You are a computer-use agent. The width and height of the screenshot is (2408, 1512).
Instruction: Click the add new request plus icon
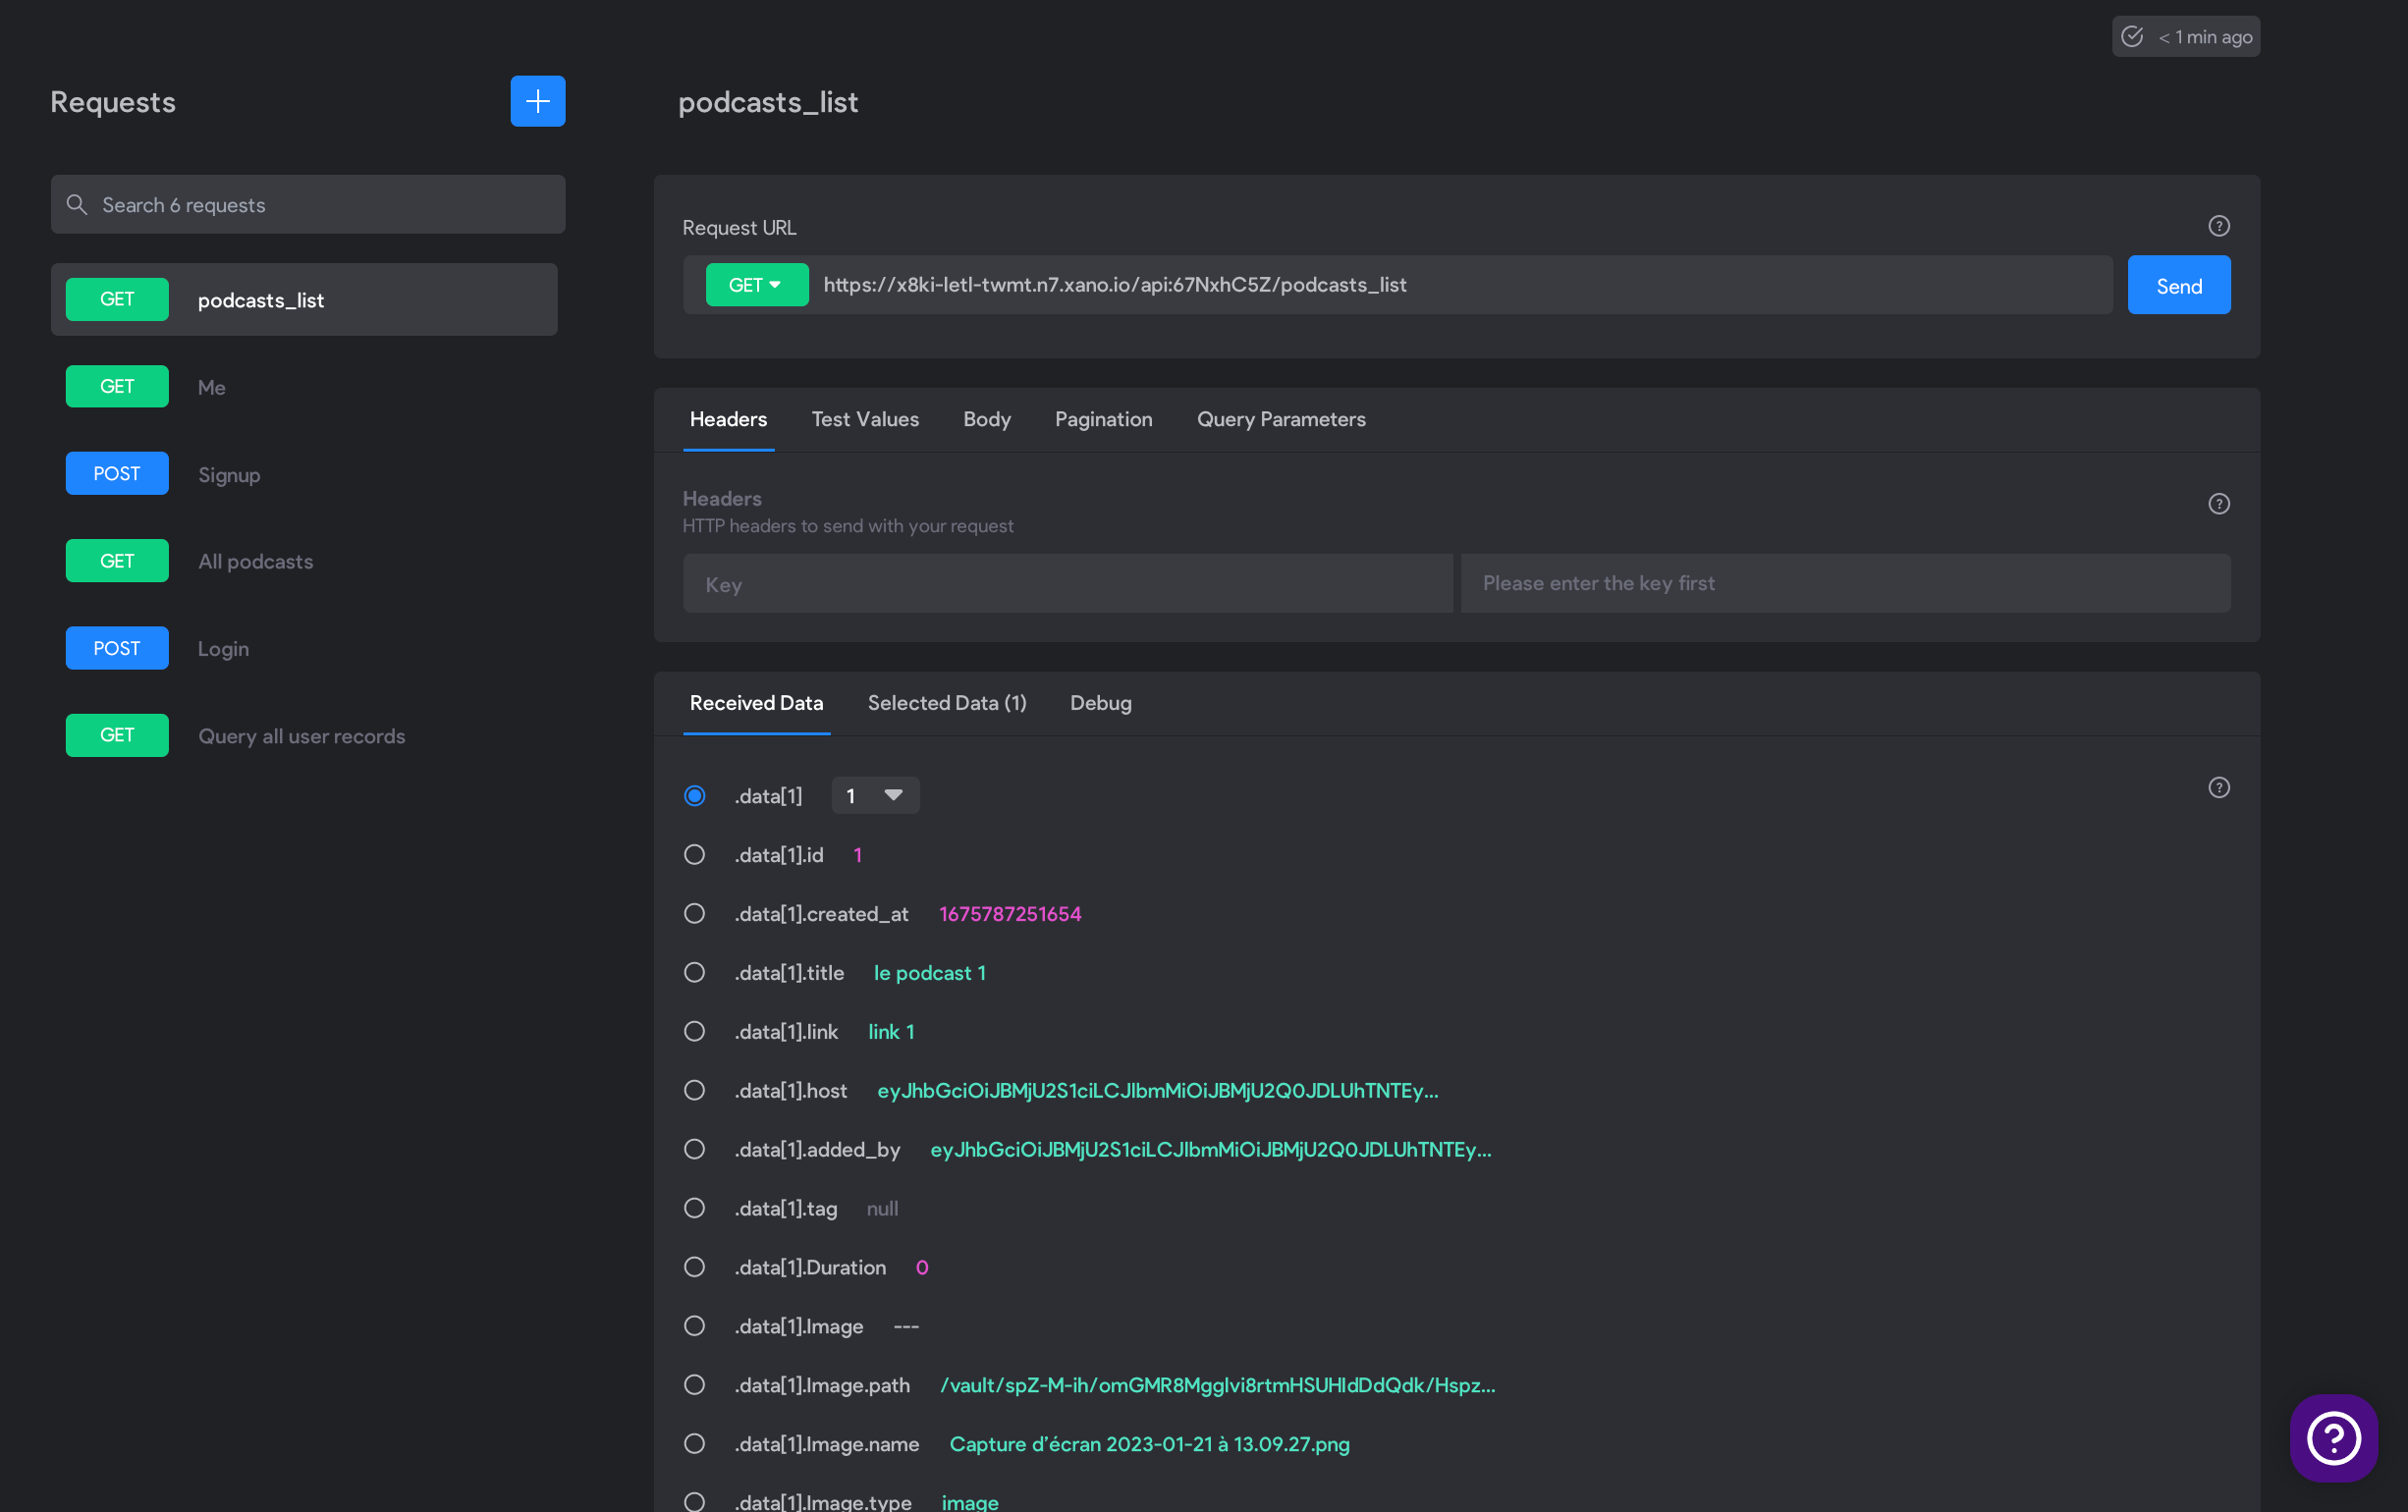point(537,101)
